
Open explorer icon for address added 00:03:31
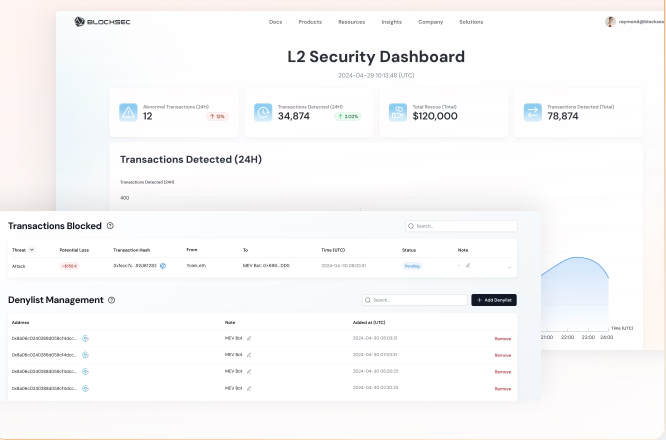tap(85, 338)
